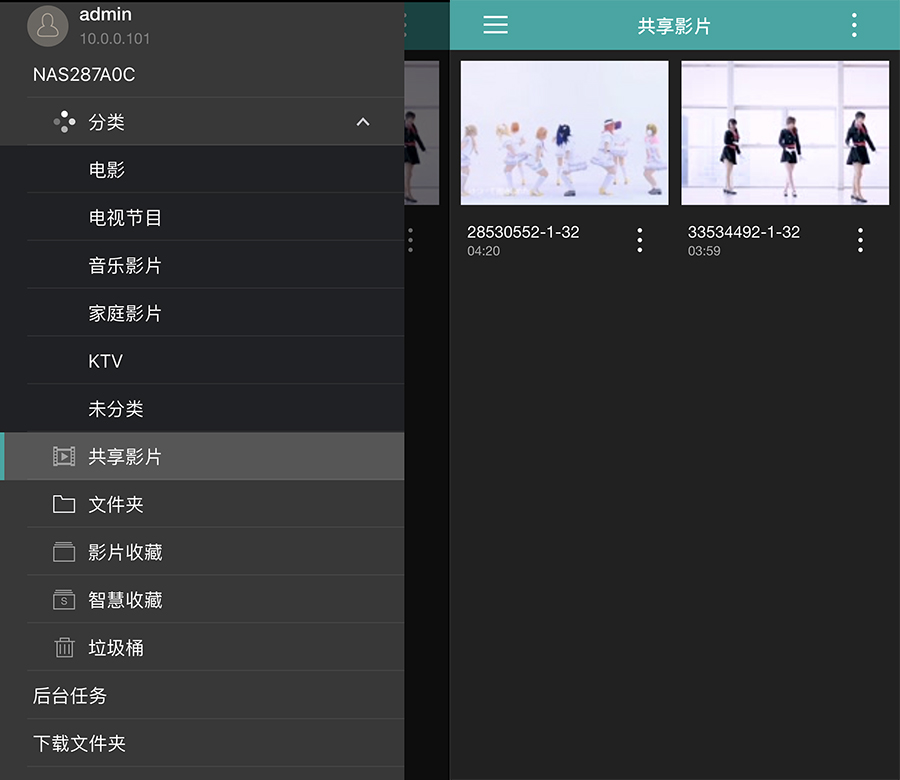Click the 文件夹 folder icon
This screenshot has width=900, height=780.
click(x=64, y=505)
